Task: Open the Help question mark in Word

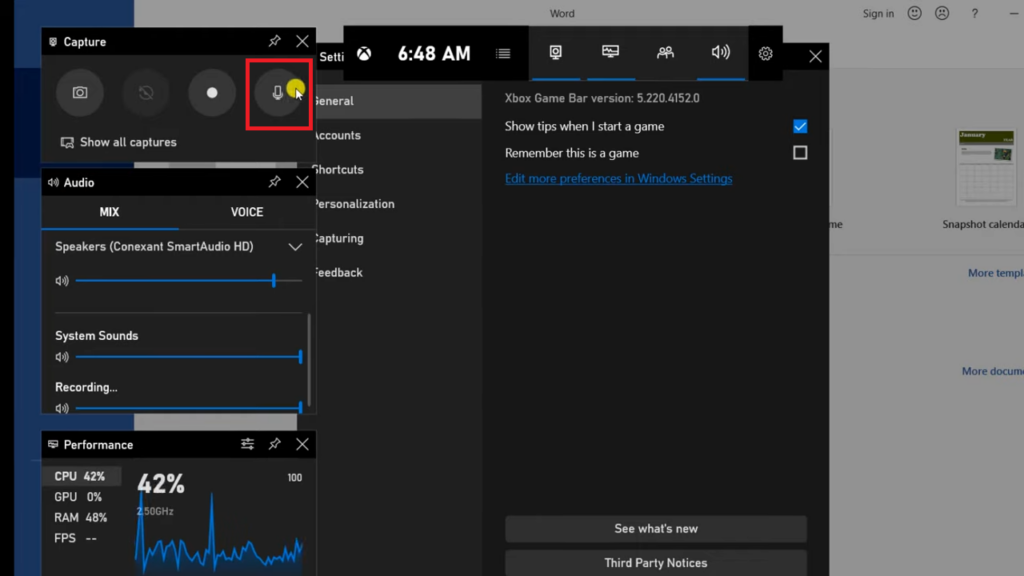Action: tap(974, 14)
